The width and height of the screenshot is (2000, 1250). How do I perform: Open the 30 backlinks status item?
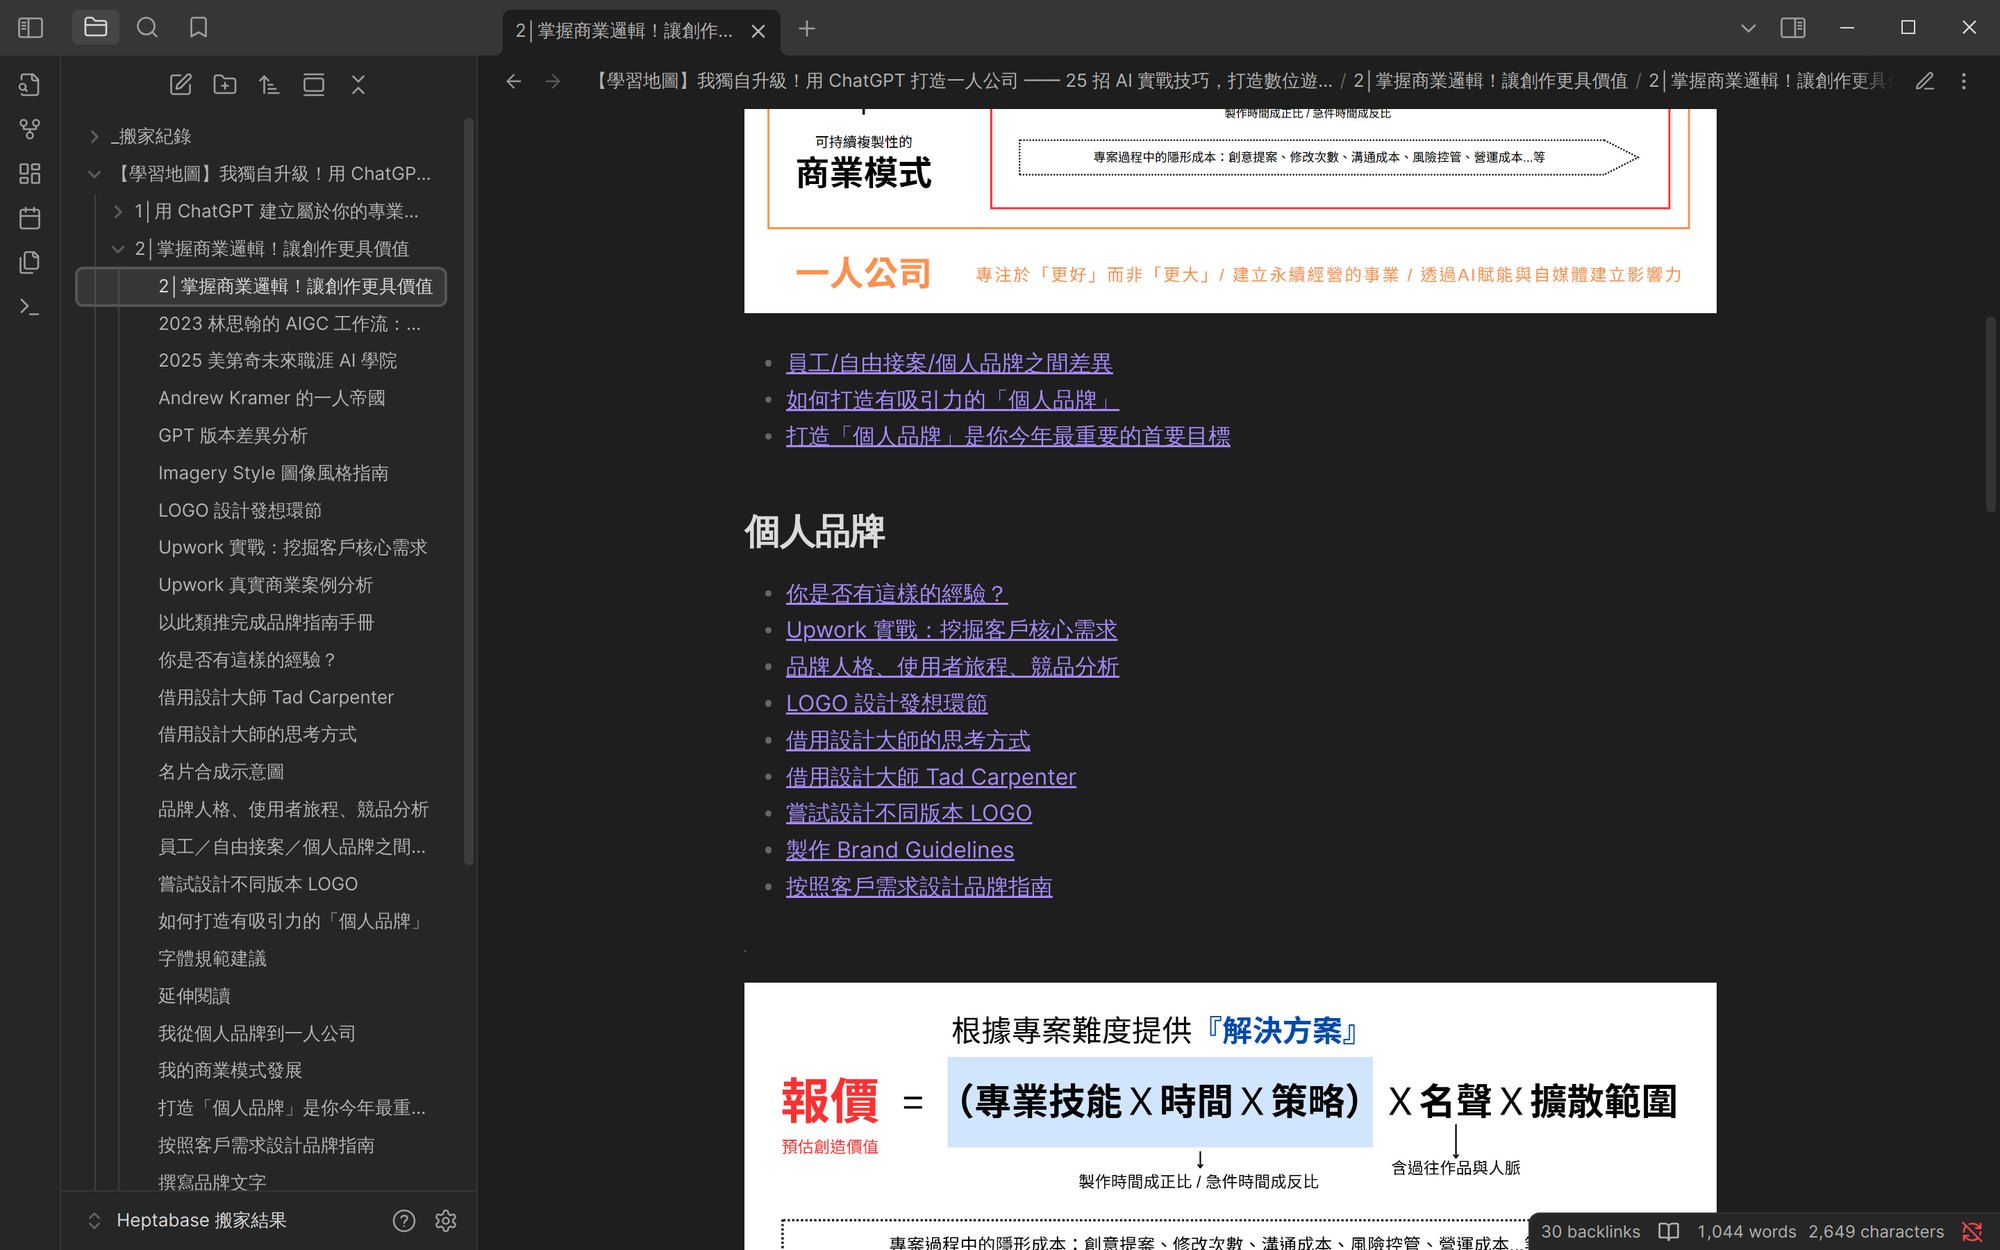click(1591, 1232)
